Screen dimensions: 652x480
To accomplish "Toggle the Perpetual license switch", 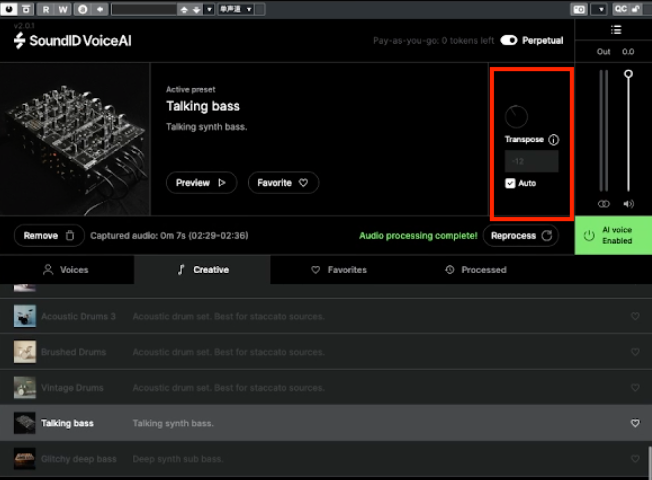I will pyautogui.click(x=509, y=41).
